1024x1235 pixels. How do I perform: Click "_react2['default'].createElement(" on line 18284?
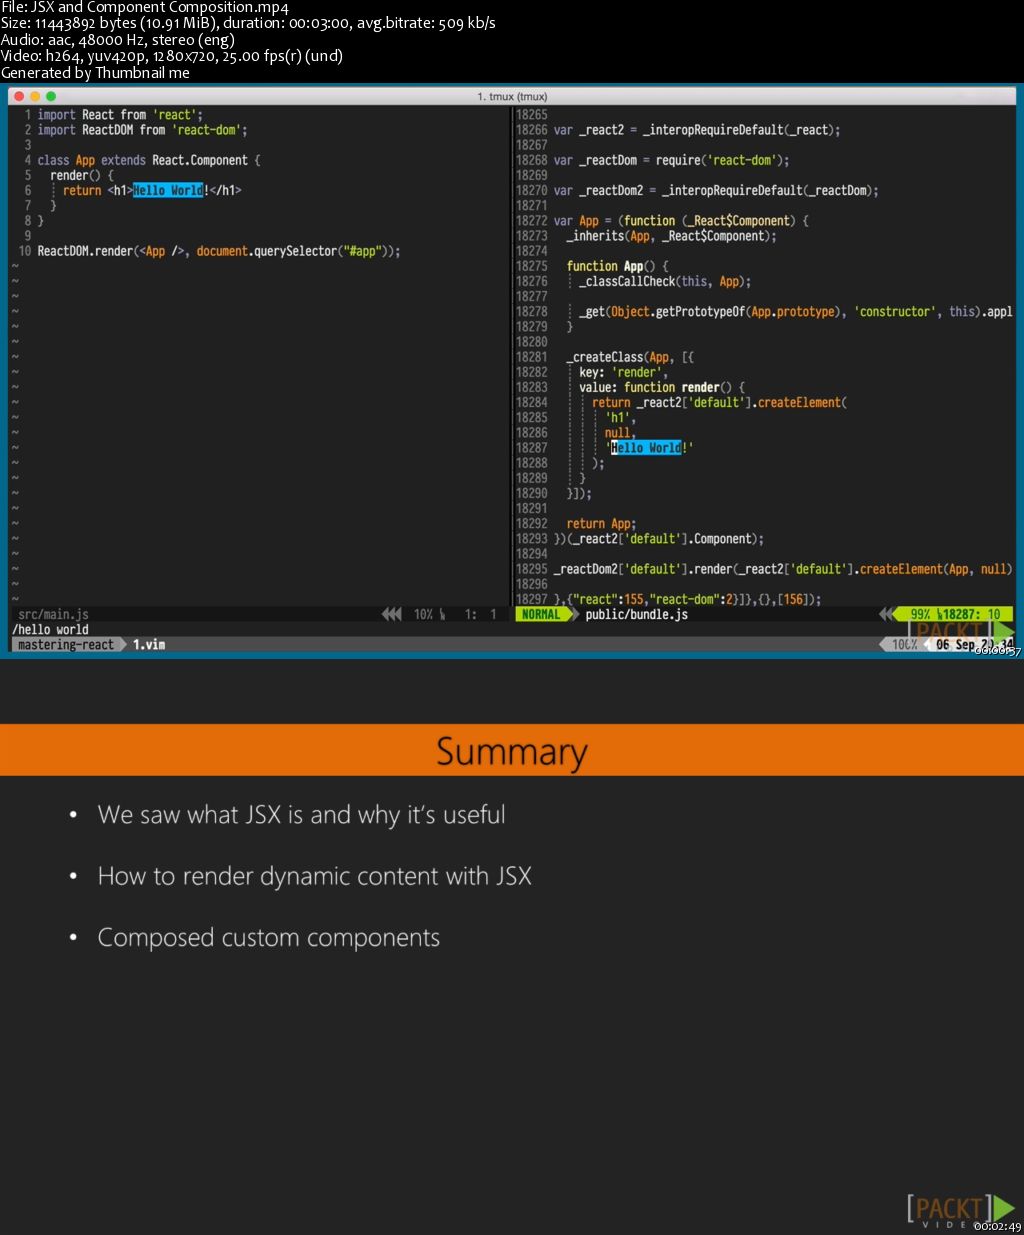(742, 402)
